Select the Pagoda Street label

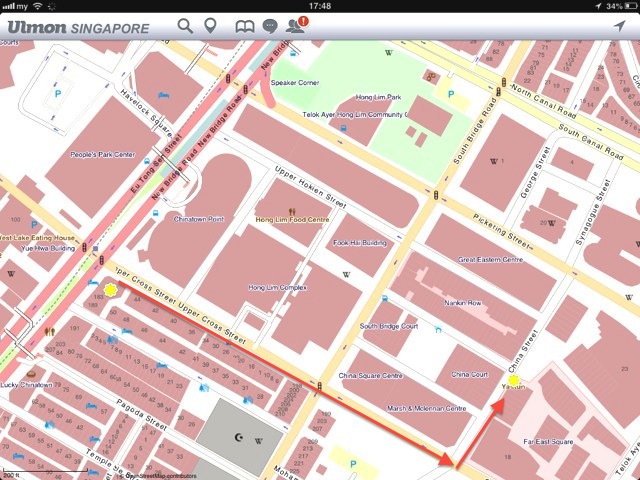142,415
